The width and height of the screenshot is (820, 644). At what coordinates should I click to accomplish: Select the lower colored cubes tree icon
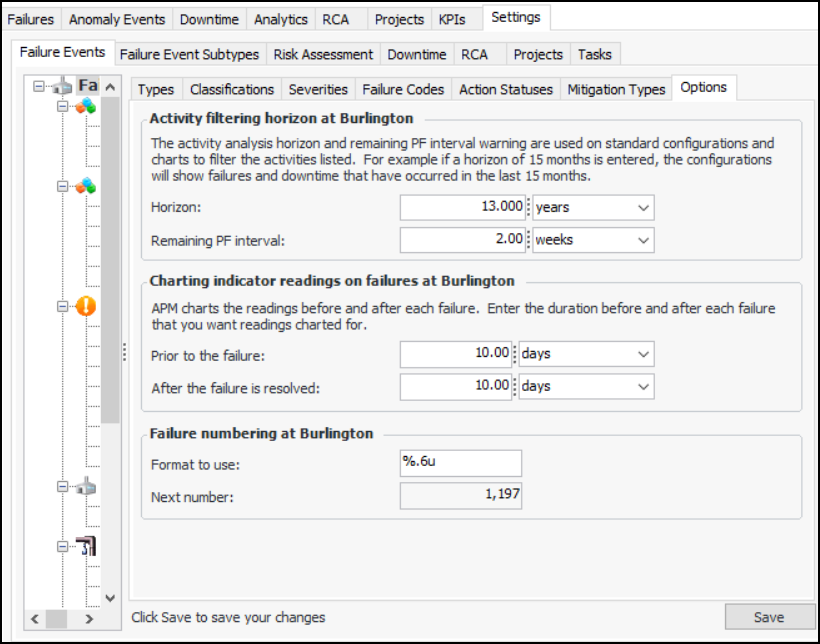(86, 186)
